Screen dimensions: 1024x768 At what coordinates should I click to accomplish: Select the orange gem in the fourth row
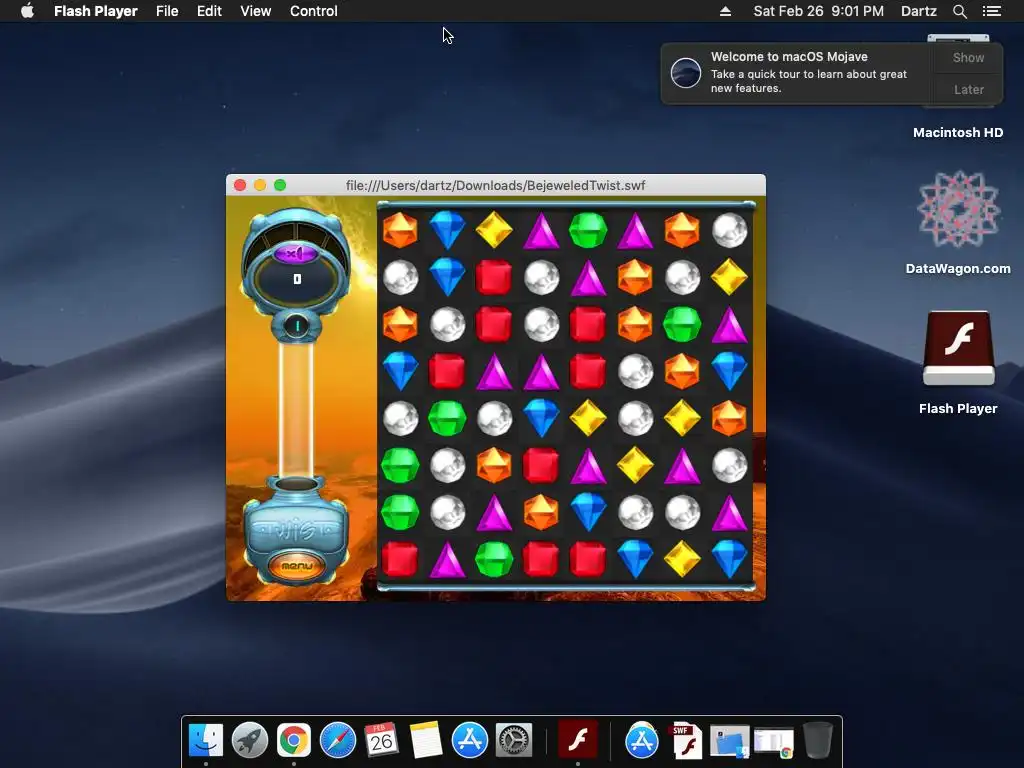pyautogui.click(x=682, y=371)
